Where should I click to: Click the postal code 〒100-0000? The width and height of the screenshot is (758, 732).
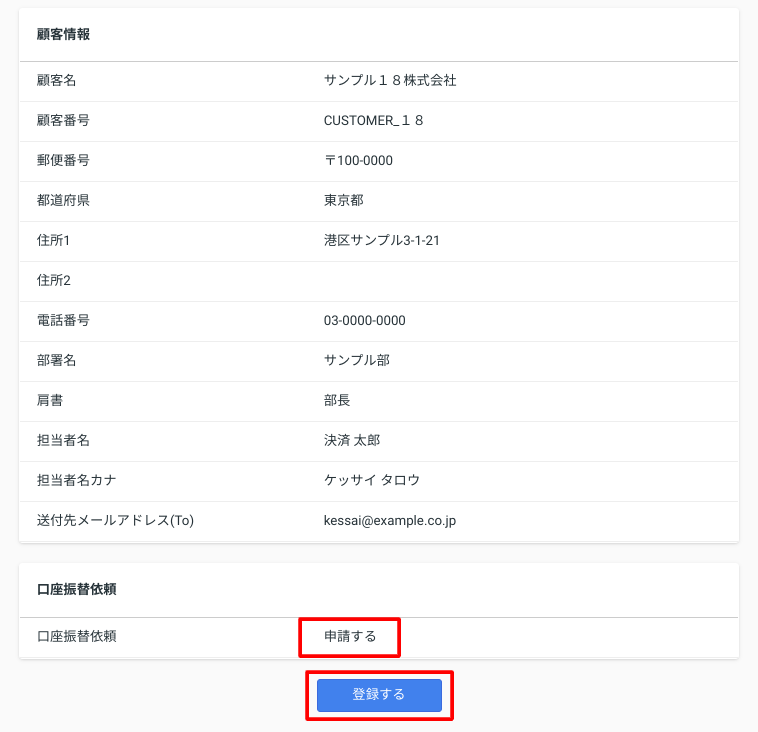point(358,160)
